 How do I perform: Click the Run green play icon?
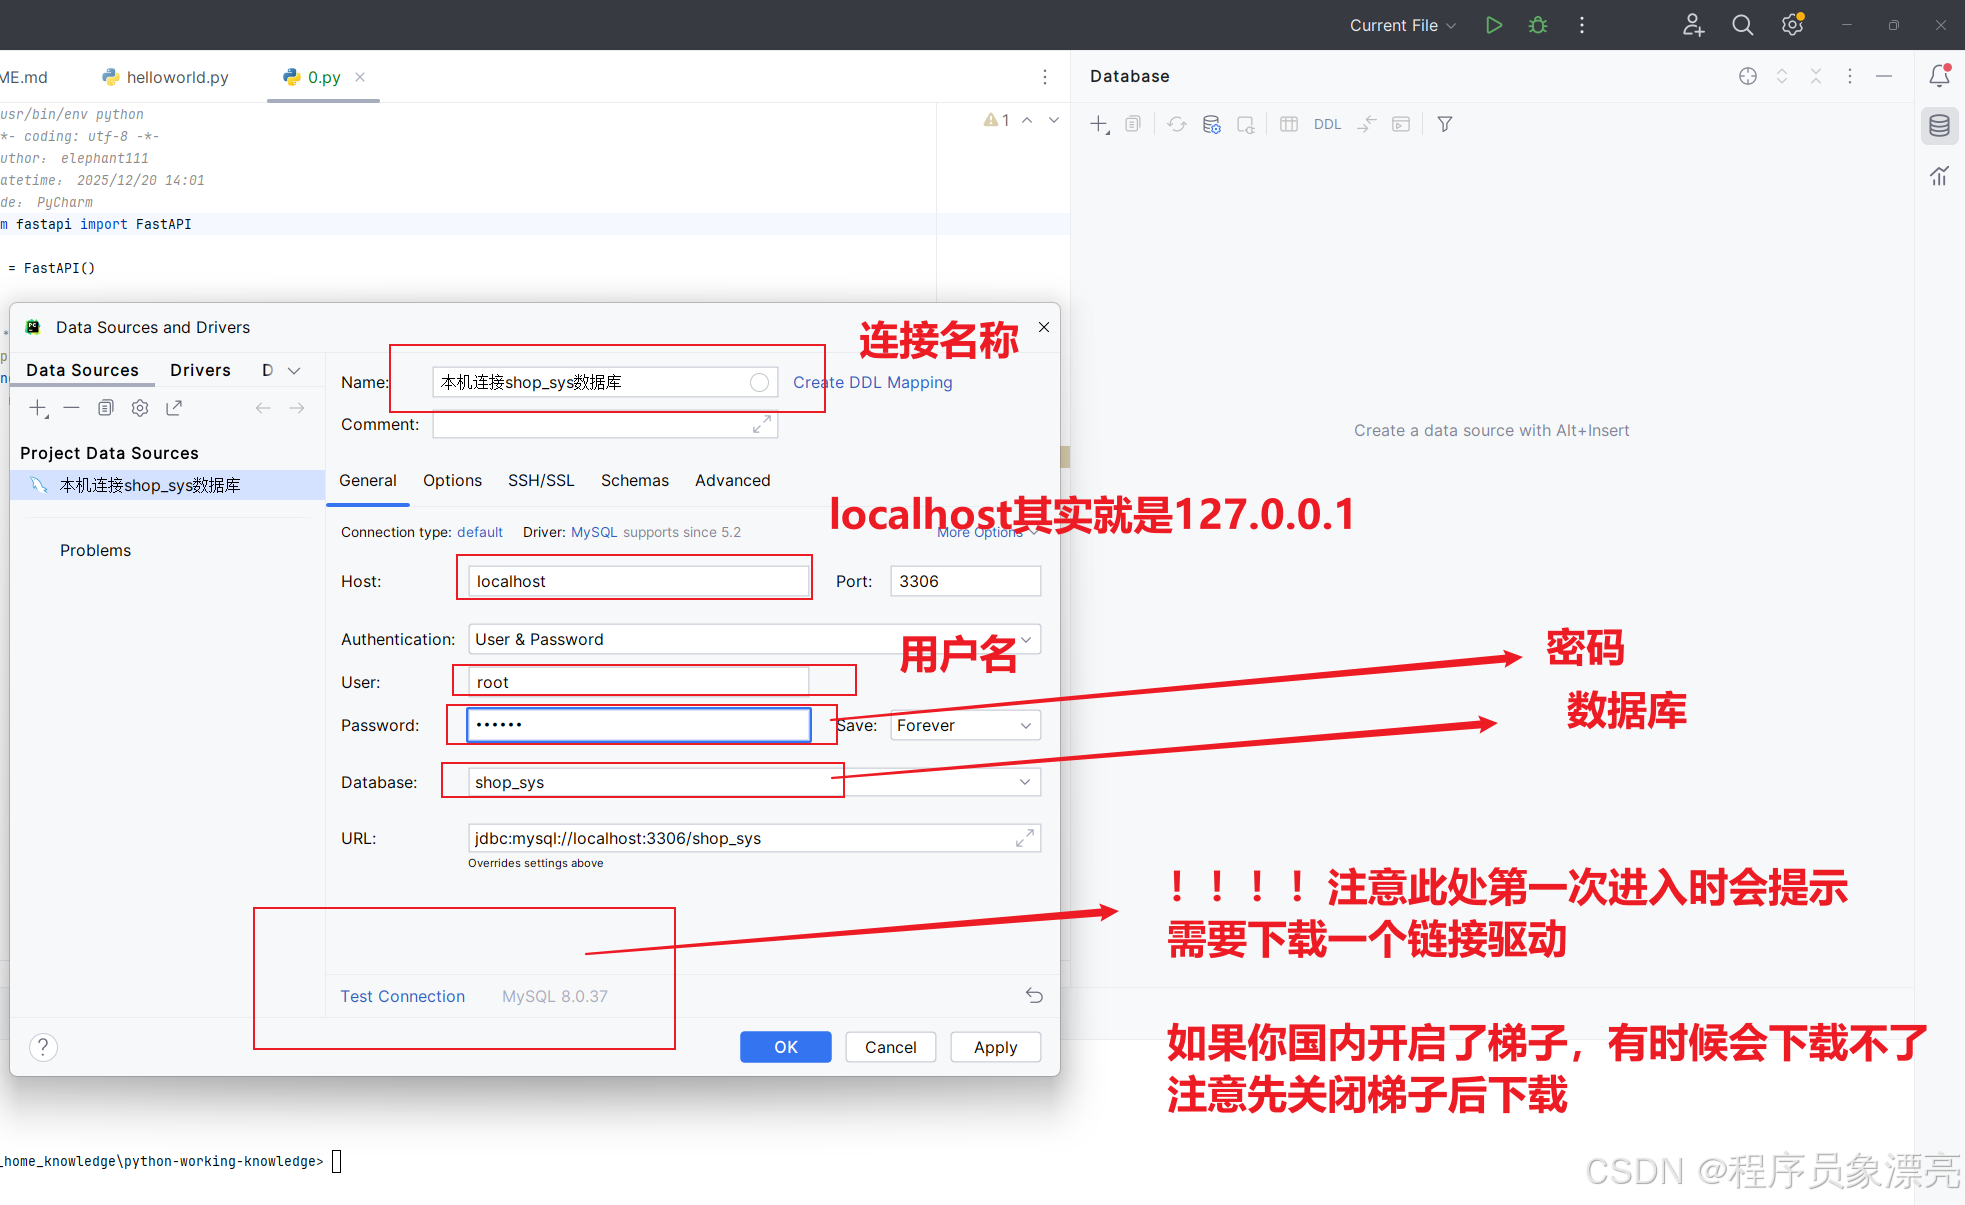click(x=1493, y=25)
